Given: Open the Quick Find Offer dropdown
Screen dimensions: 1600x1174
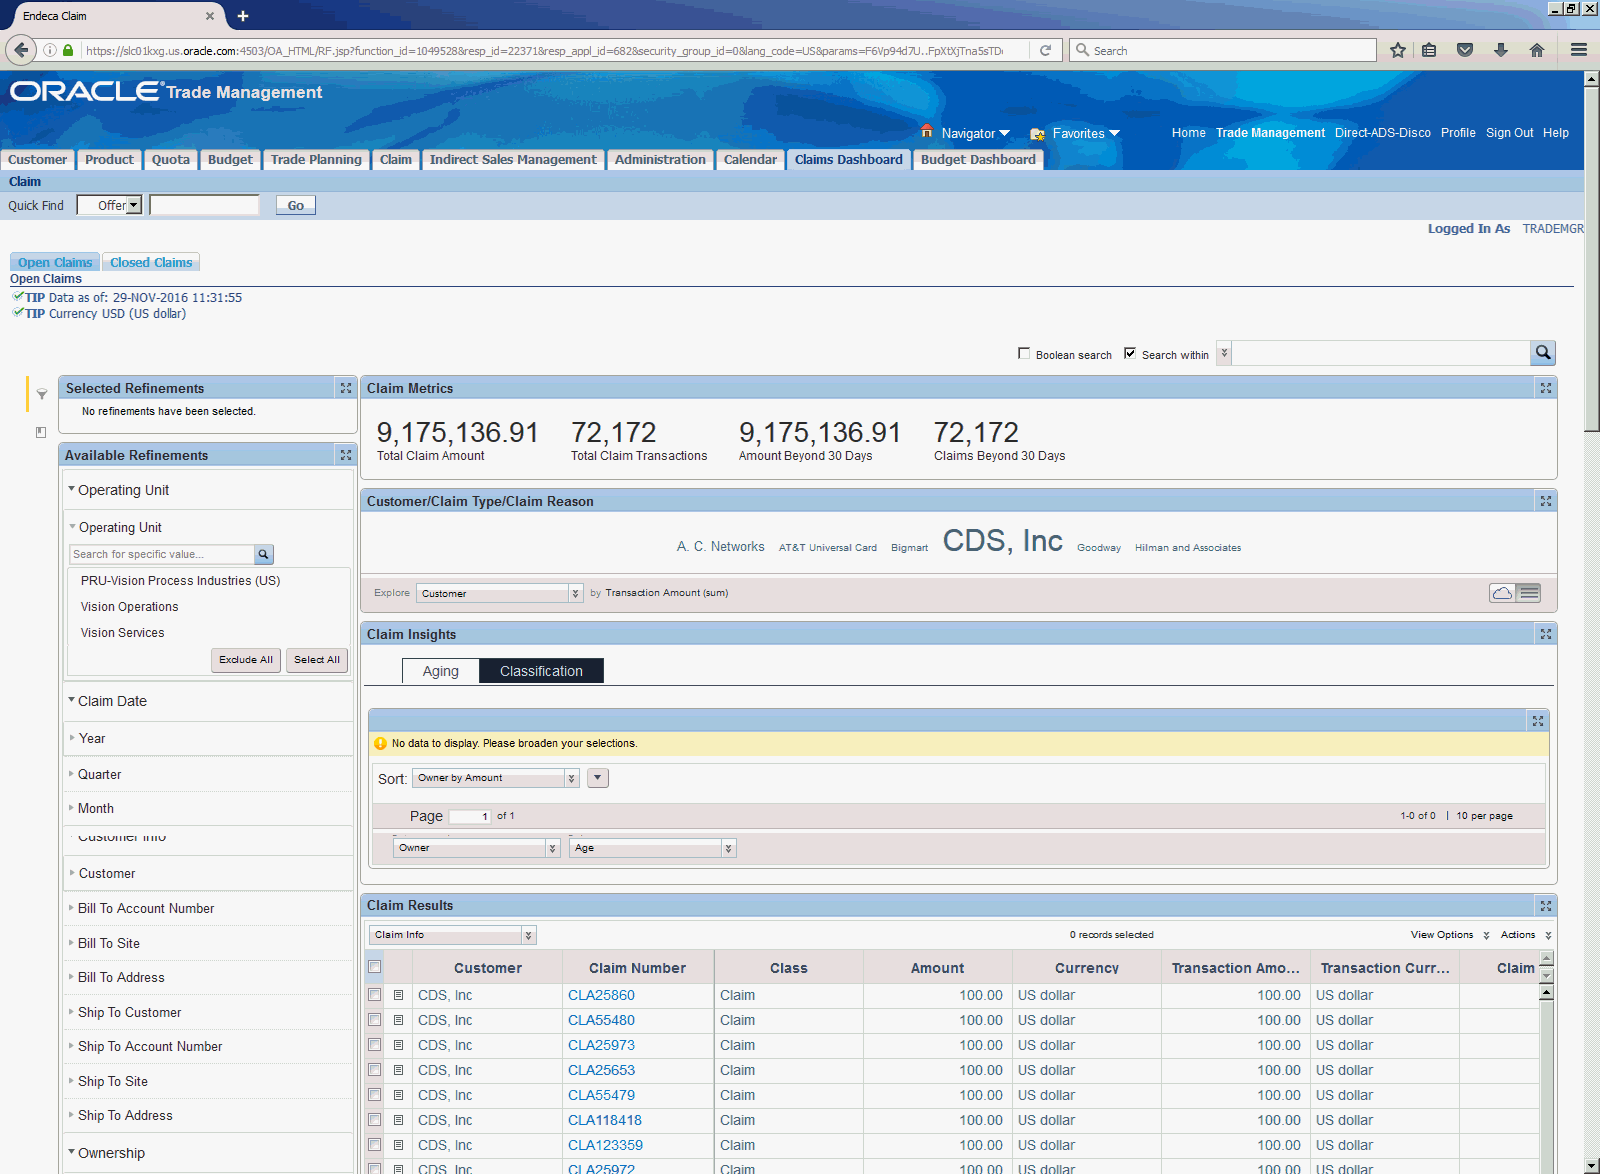Looking at the screenshot, I should [x=110, y=205].
